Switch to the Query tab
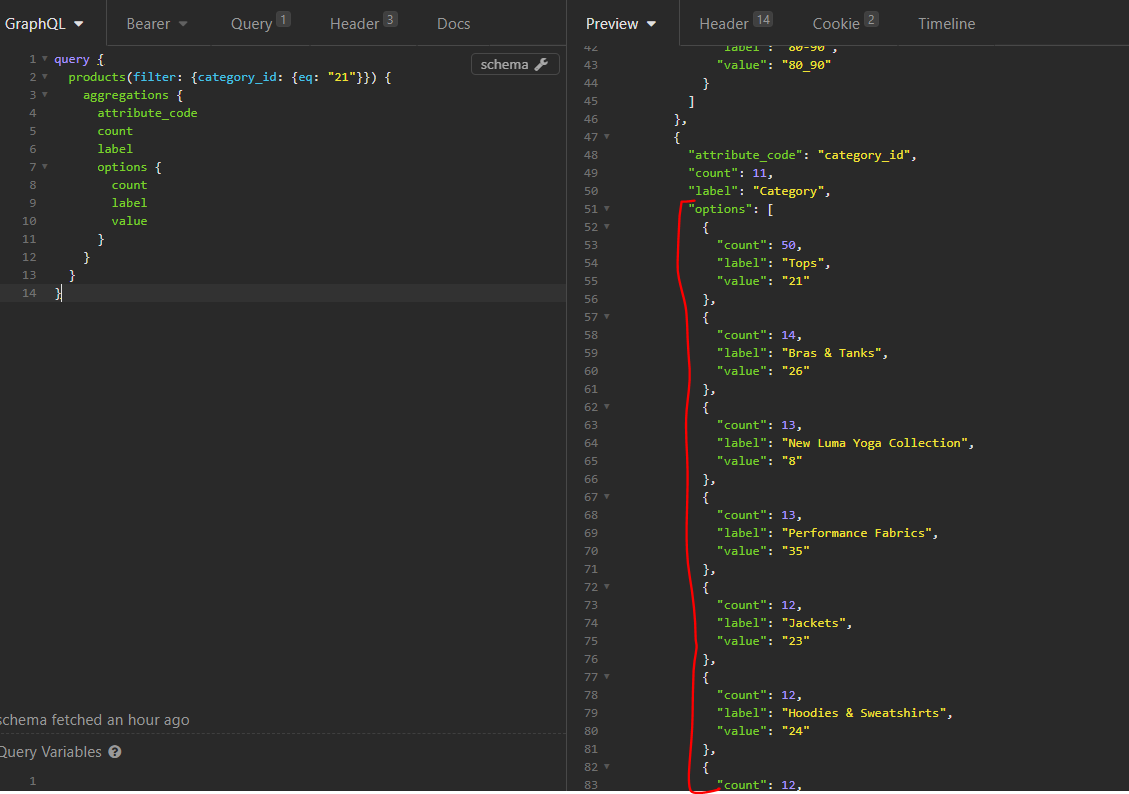 [x=260, y=24]
